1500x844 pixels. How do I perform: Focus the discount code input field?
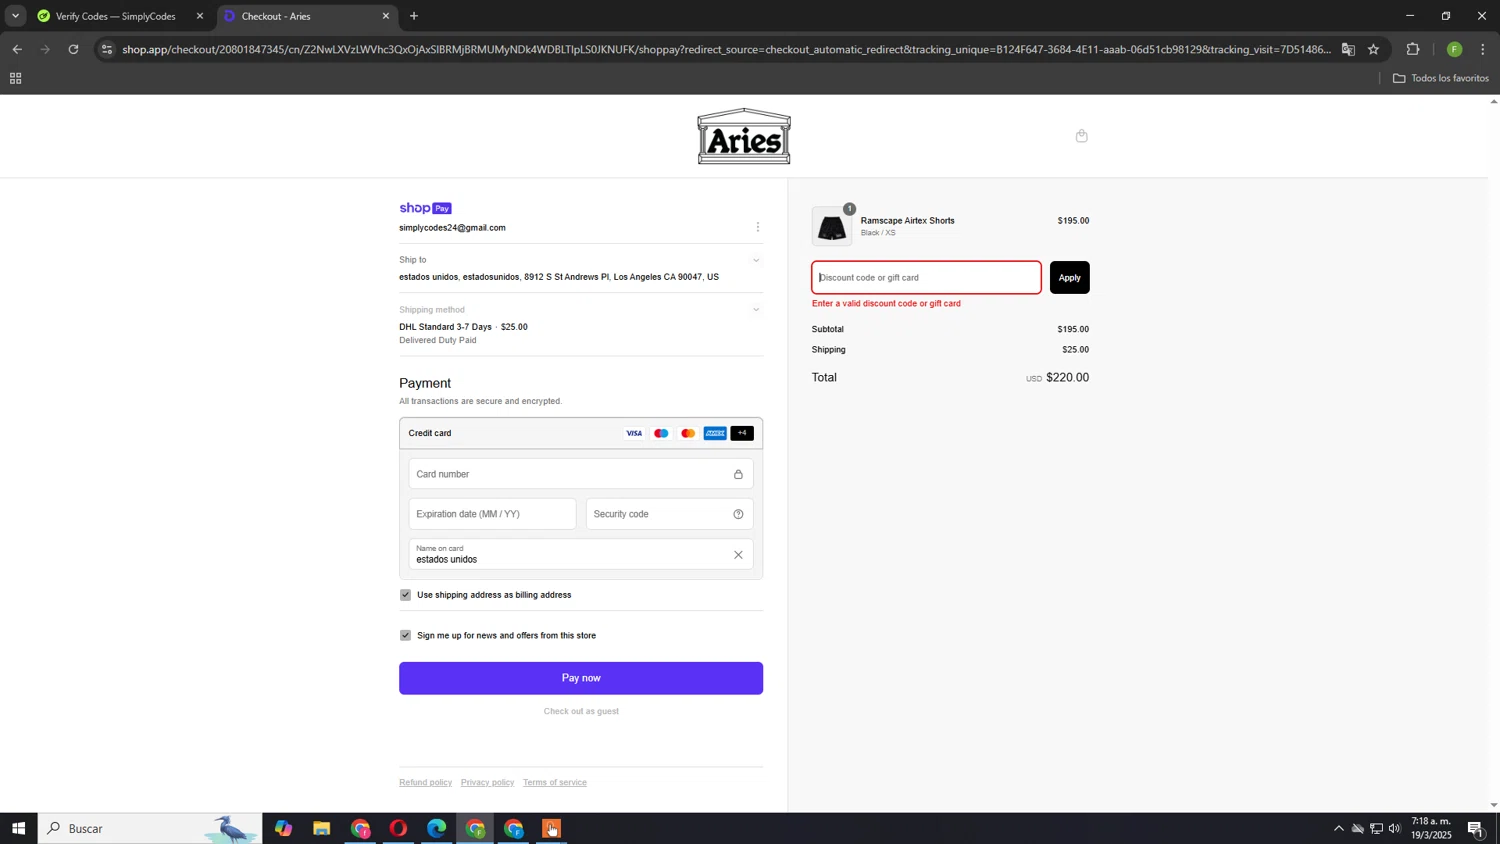click(x=926, y=277)
